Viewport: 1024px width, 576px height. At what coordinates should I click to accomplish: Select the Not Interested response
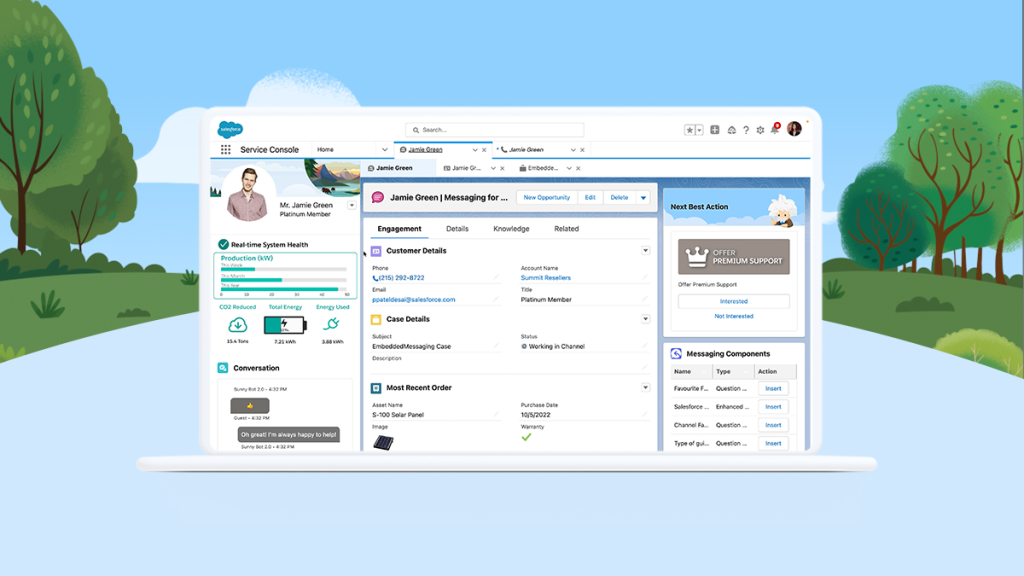point(734,316)
